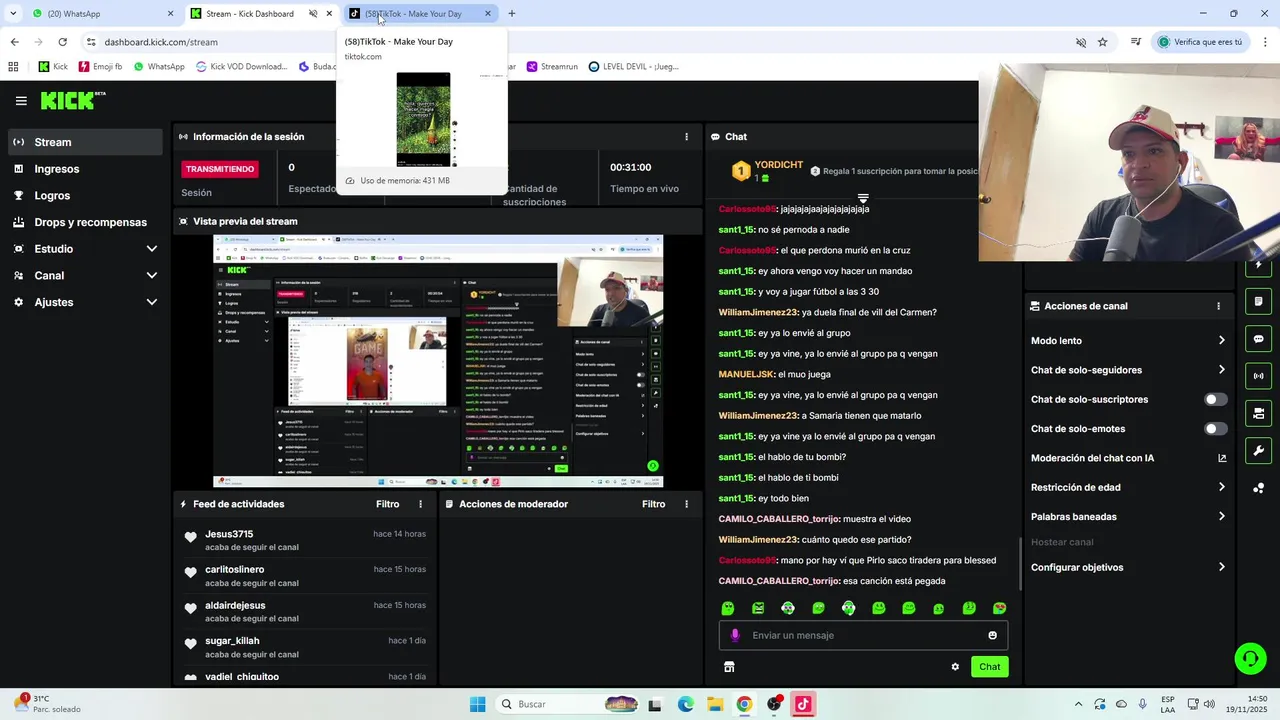Open Chat de solo-seguidores settings
Image resolution: width=1280 pixels, height=720 pixels.
click(x=1128, y=370)
